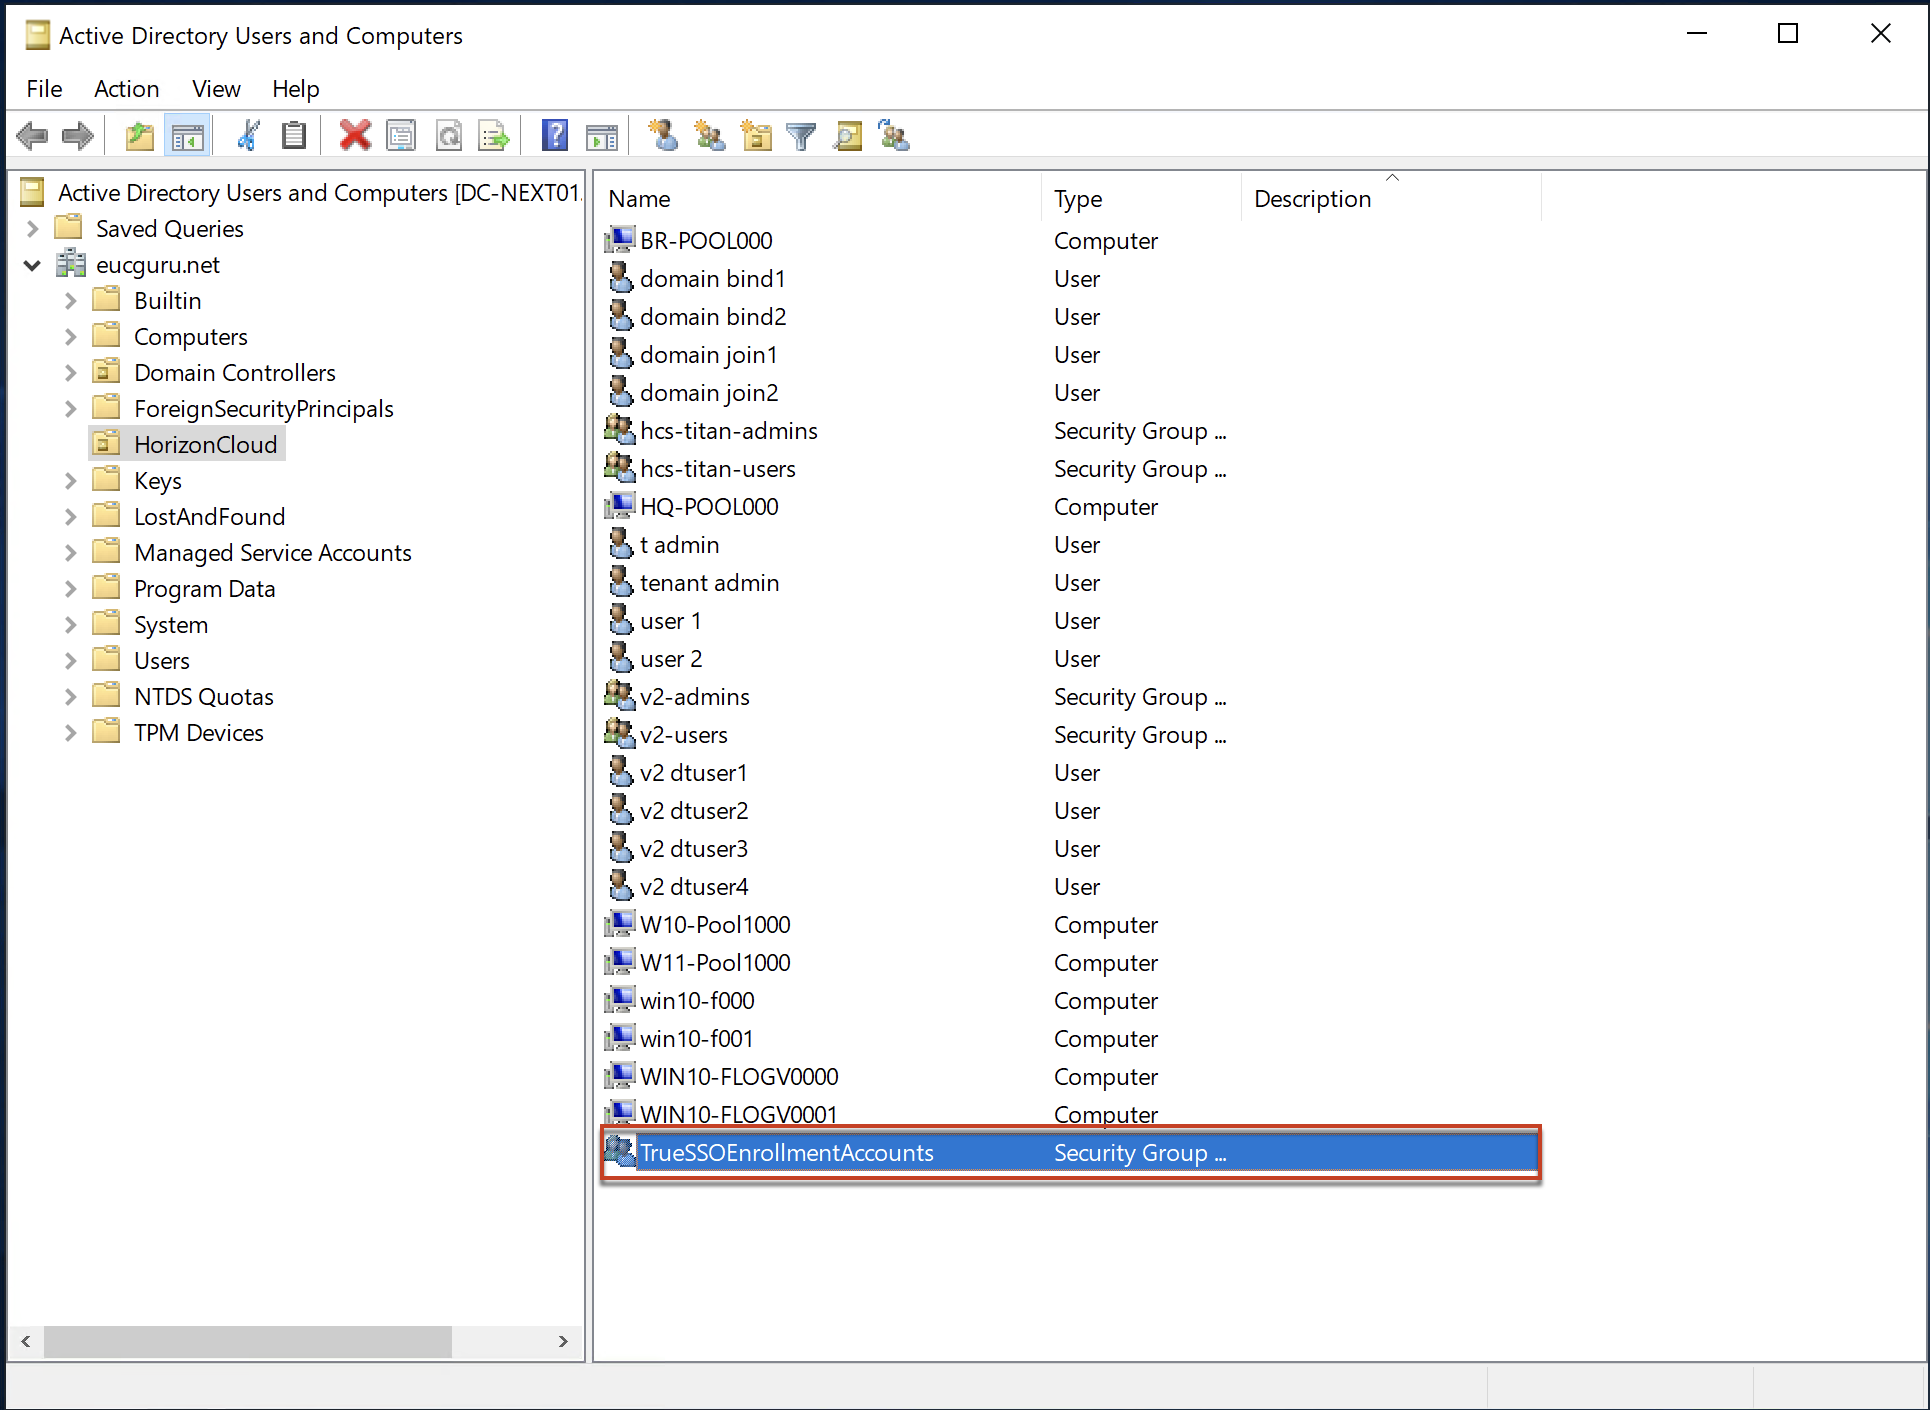Open the Action menu
This screenshot has width=1930, height=1410.
126,88
